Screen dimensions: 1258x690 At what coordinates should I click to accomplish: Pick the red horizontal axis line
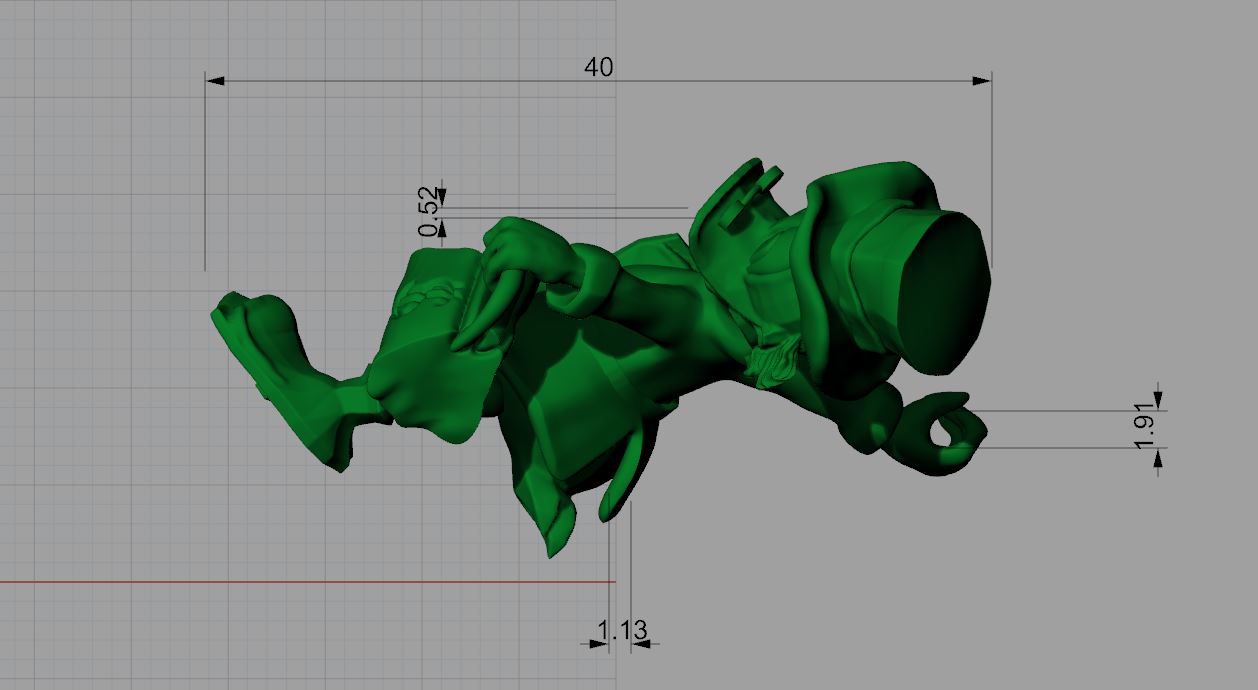[307, 581]
